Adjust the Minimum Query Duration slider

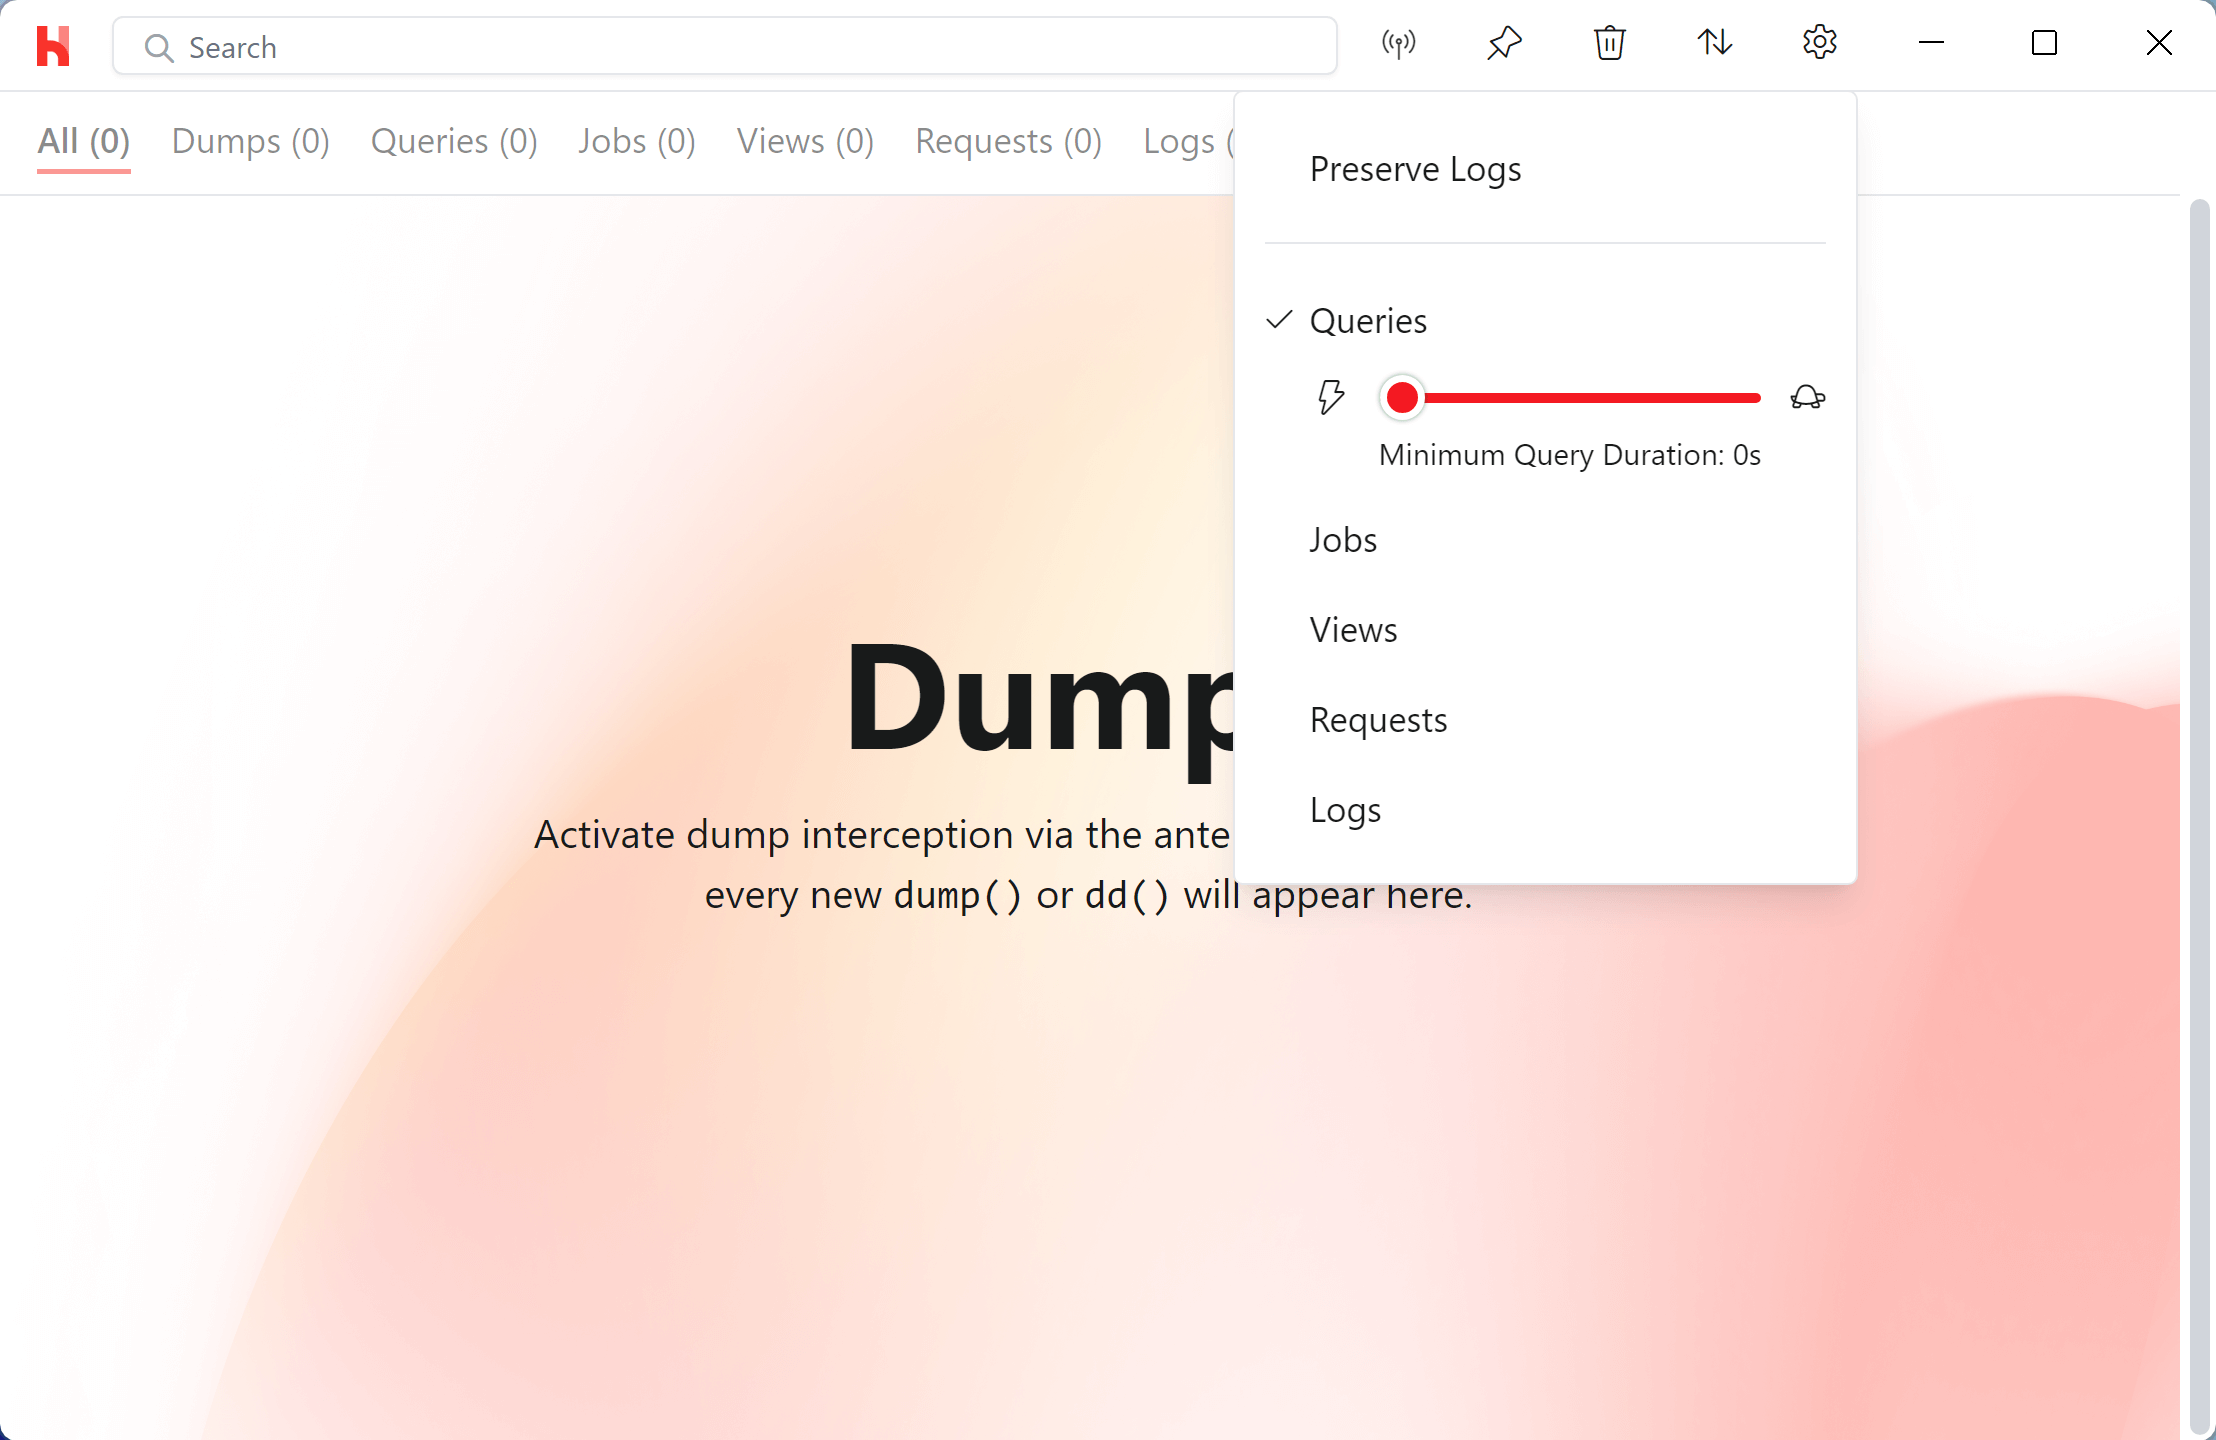[1402, 397]
